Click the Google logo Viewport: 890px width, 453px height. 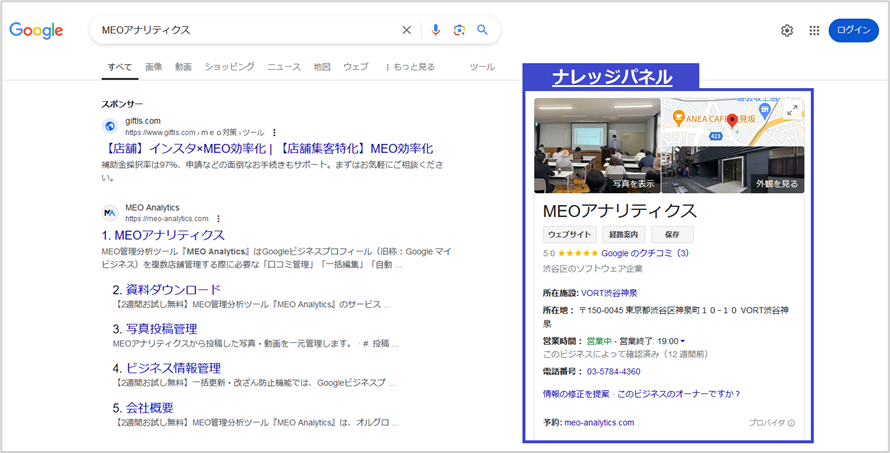36,30
